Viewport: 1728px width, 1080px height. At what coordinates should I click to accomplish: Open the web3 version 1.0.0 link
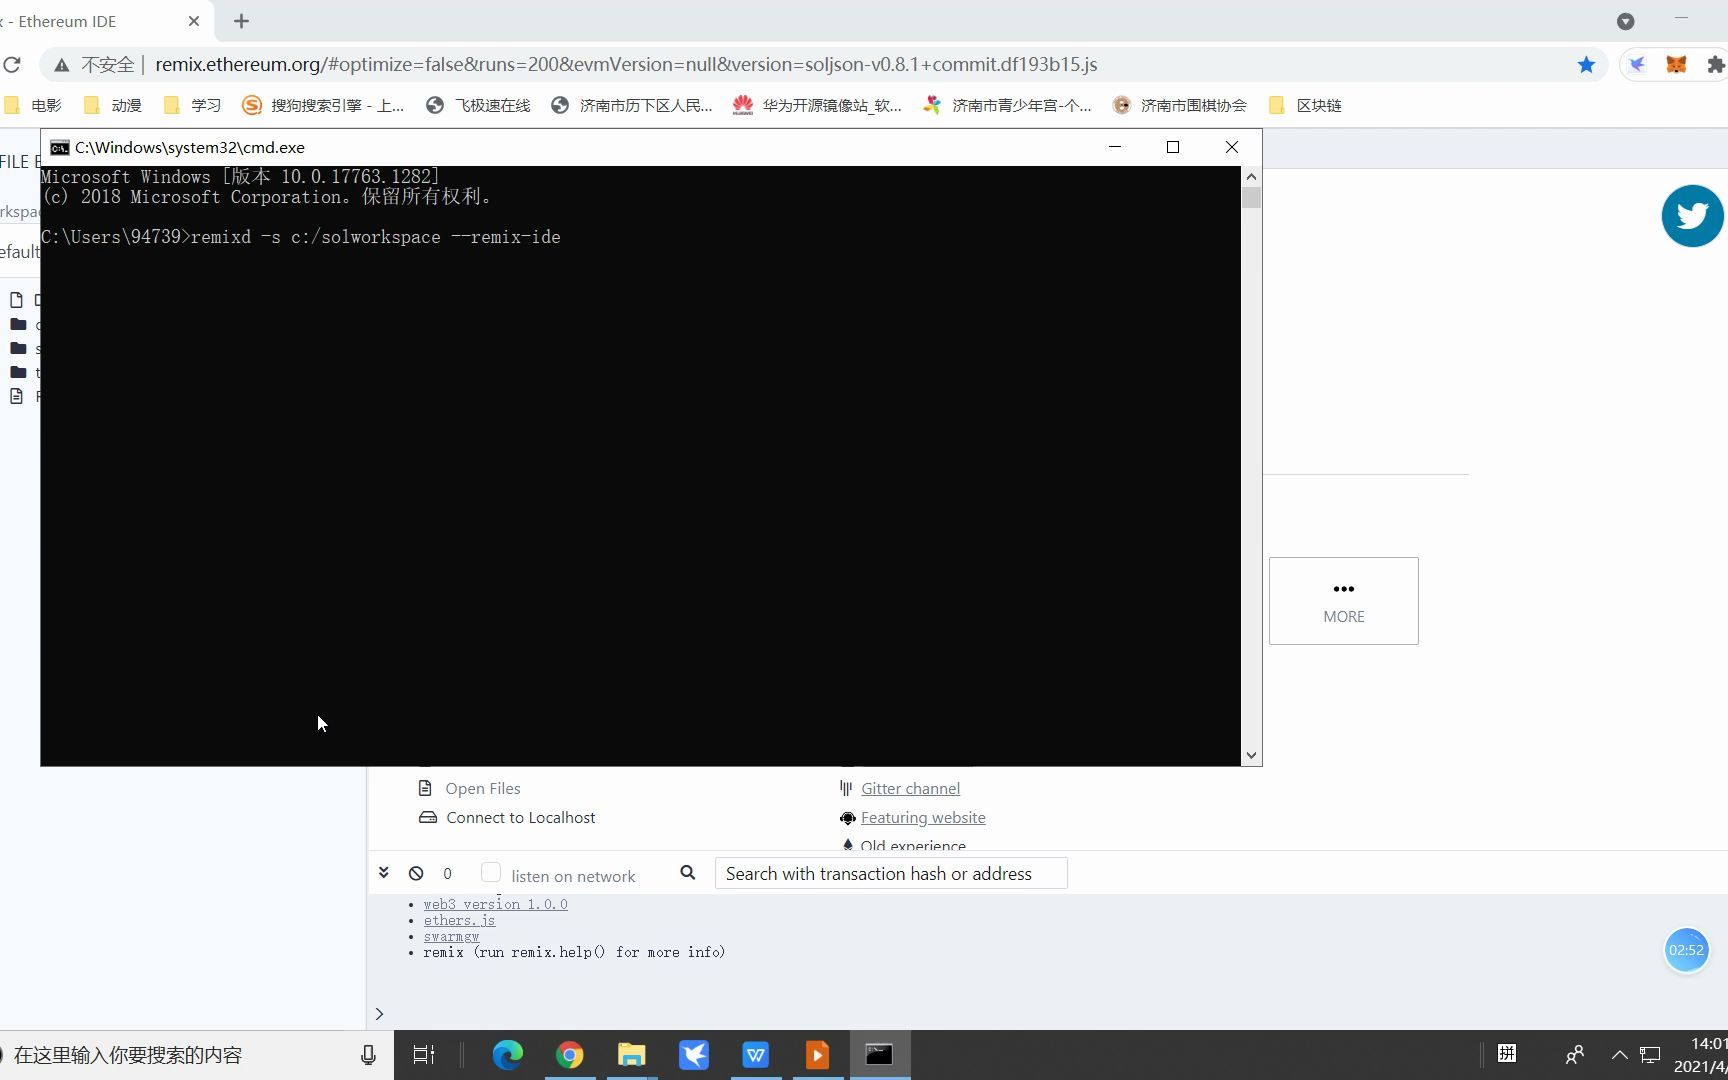coord(495,904)
